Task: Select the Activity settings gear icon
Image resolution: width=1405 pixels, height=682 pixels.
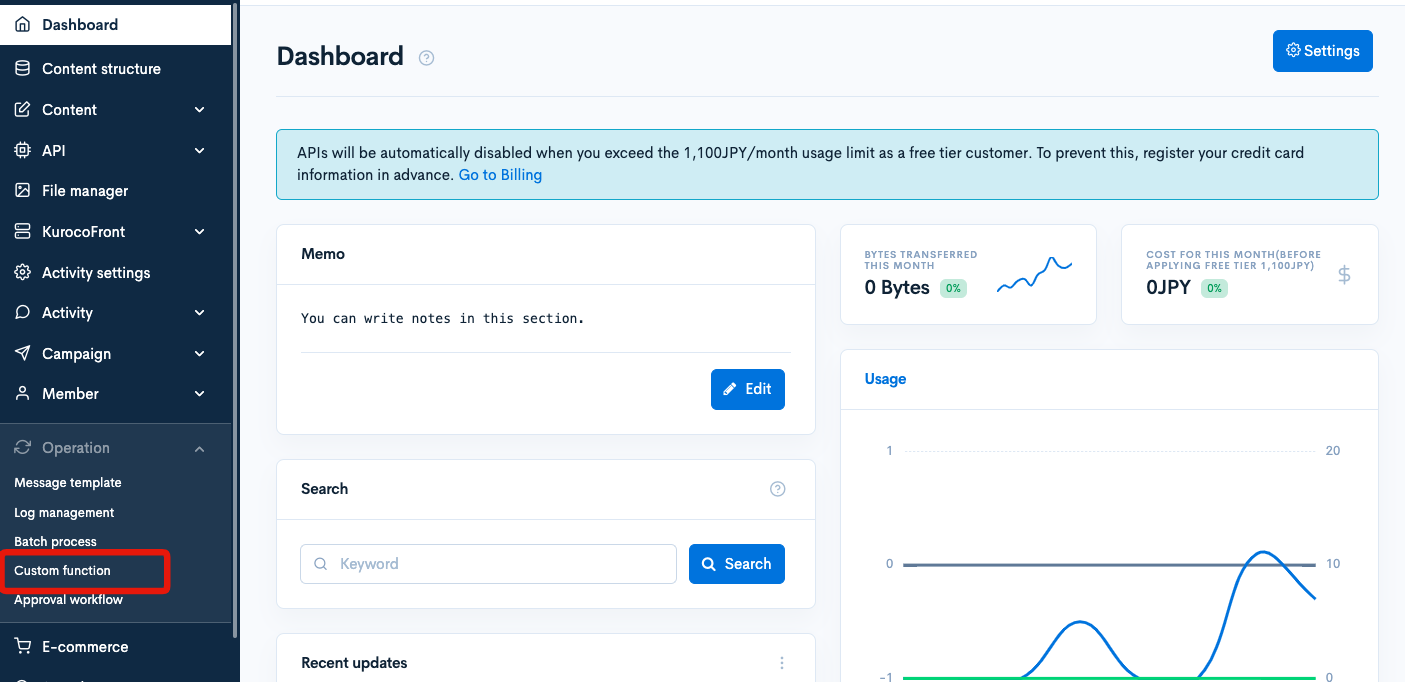Action: point(22,272)
